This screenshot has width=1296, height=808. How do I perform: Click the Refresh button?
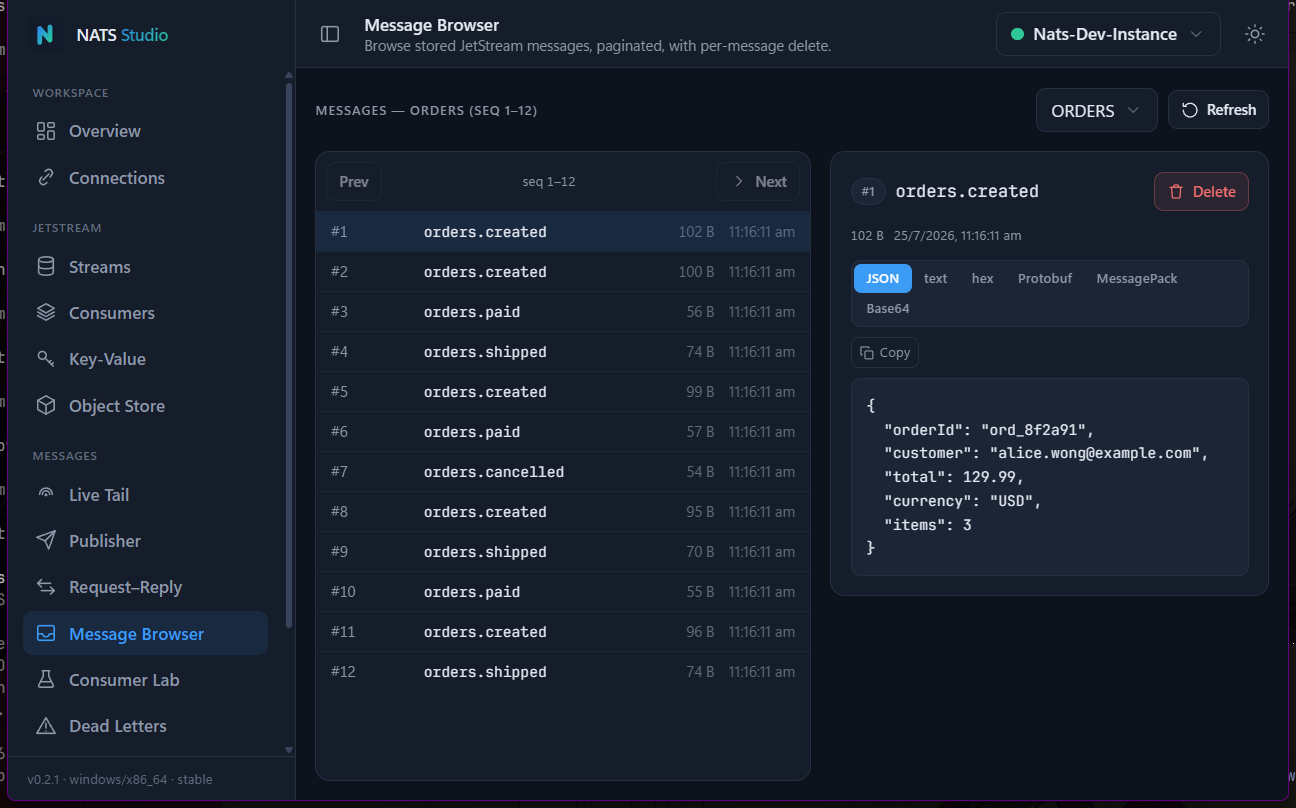[1218, 110]
